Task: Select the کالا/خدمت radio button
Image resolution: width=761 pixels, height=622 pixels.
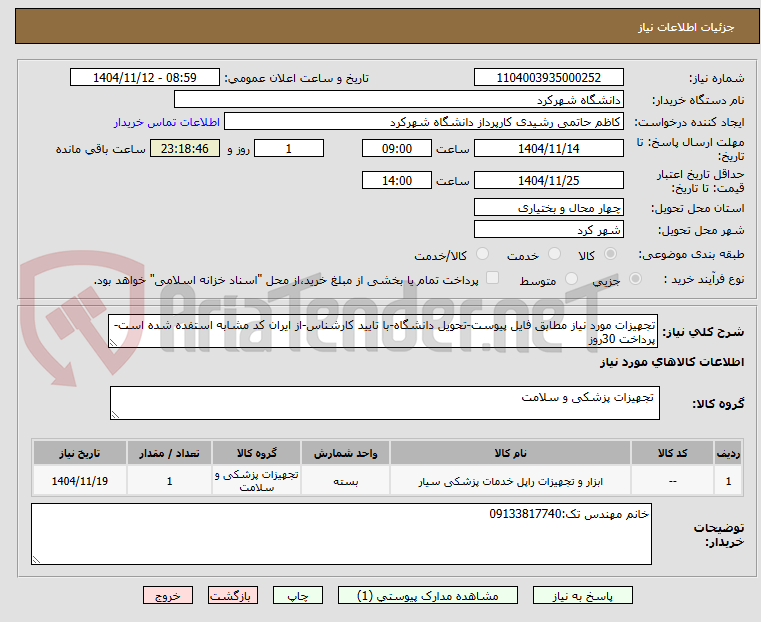Action: (x=482, y=254)
